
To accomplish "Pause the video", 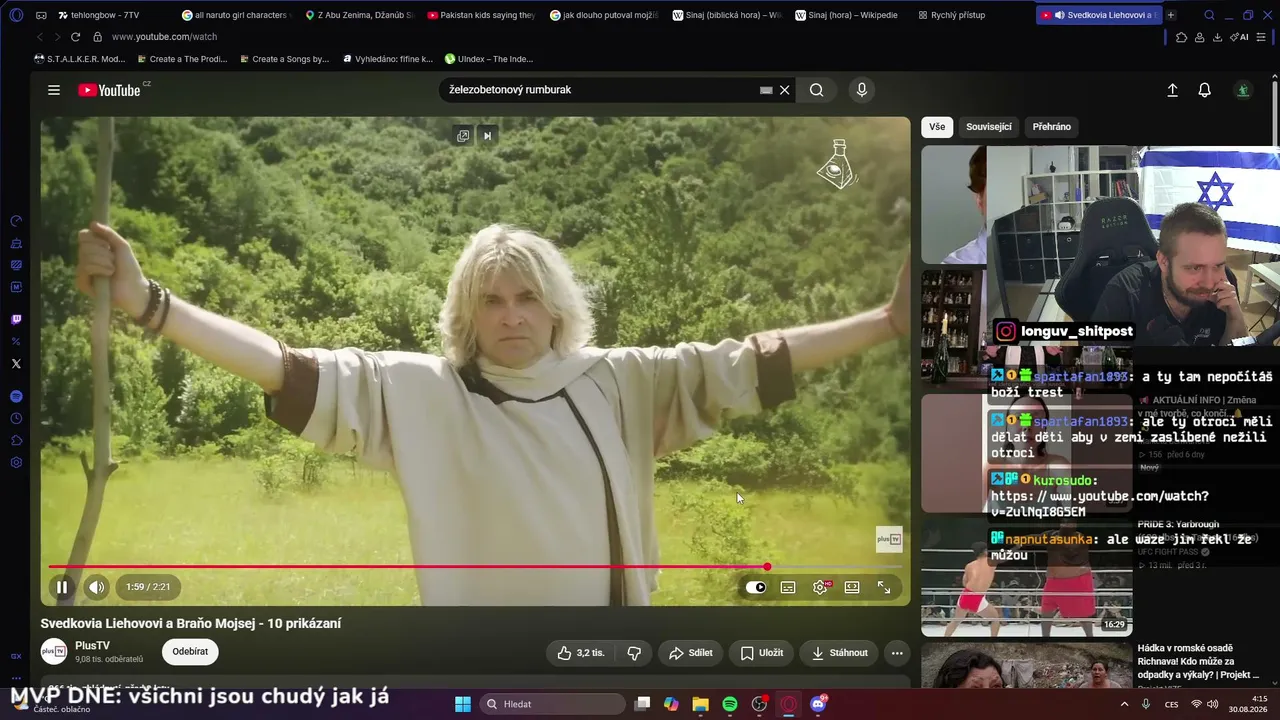I will [62, 587].
